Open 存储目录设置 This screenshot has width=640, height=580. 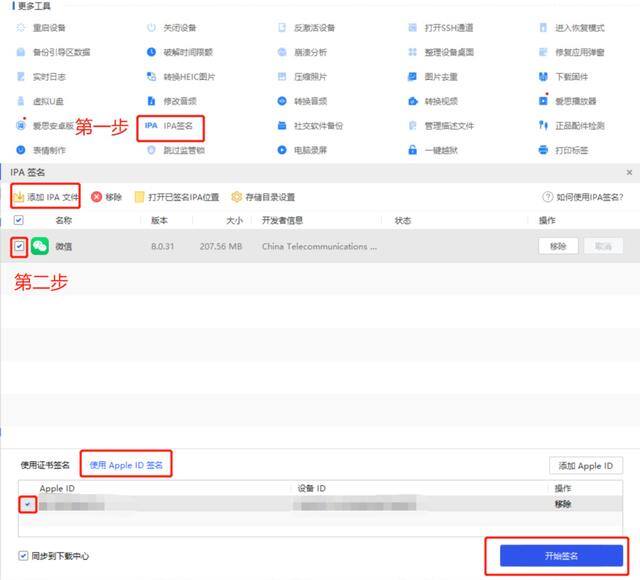tap(263, 197)
